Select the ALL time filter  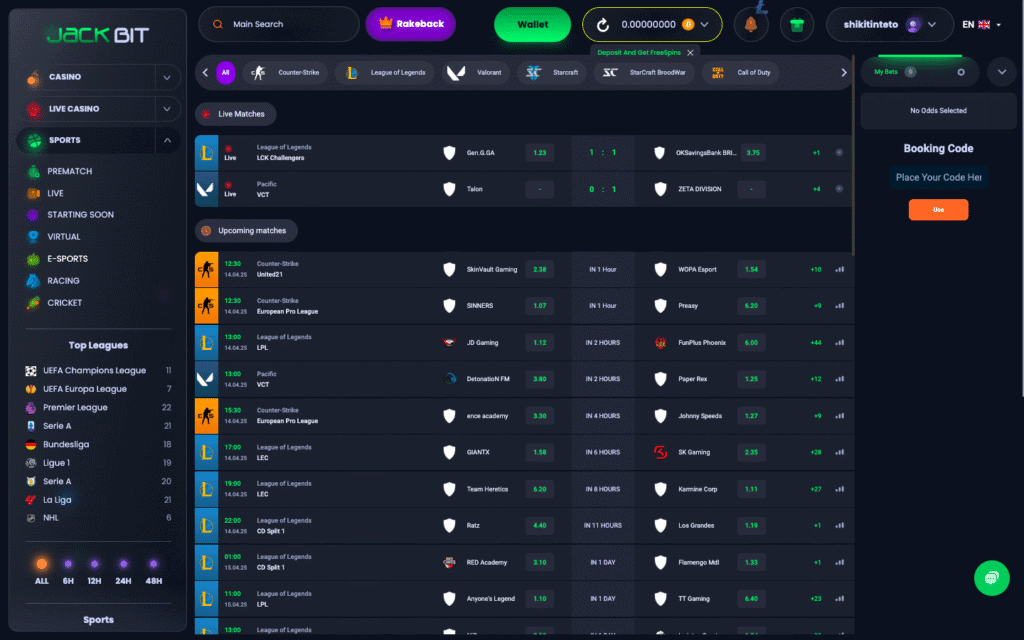42,571
